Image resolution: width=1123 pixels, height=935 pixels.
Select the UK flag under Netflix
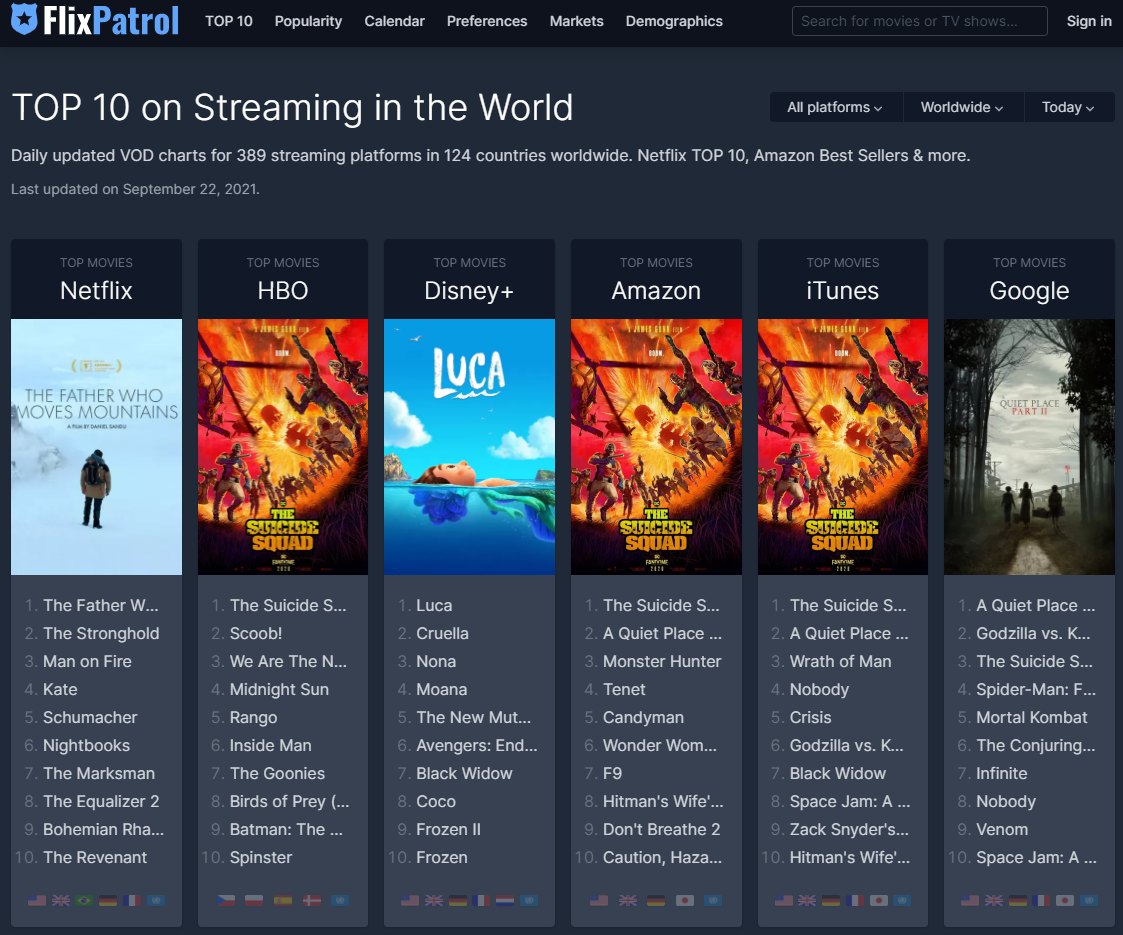pyautogui.click(x=61, y=901)
